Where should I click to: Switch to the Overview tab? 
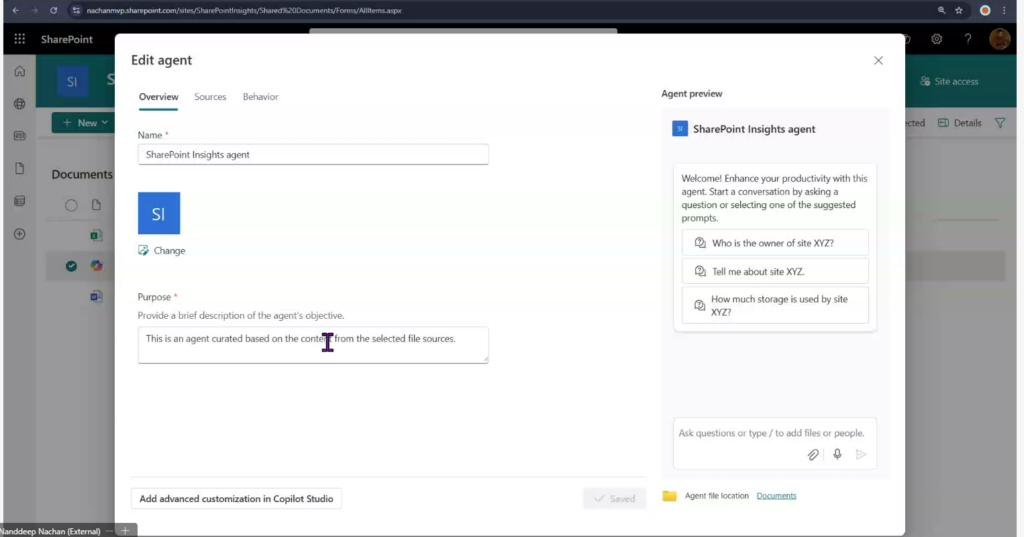pyautogui.click(x=158, y=97)
